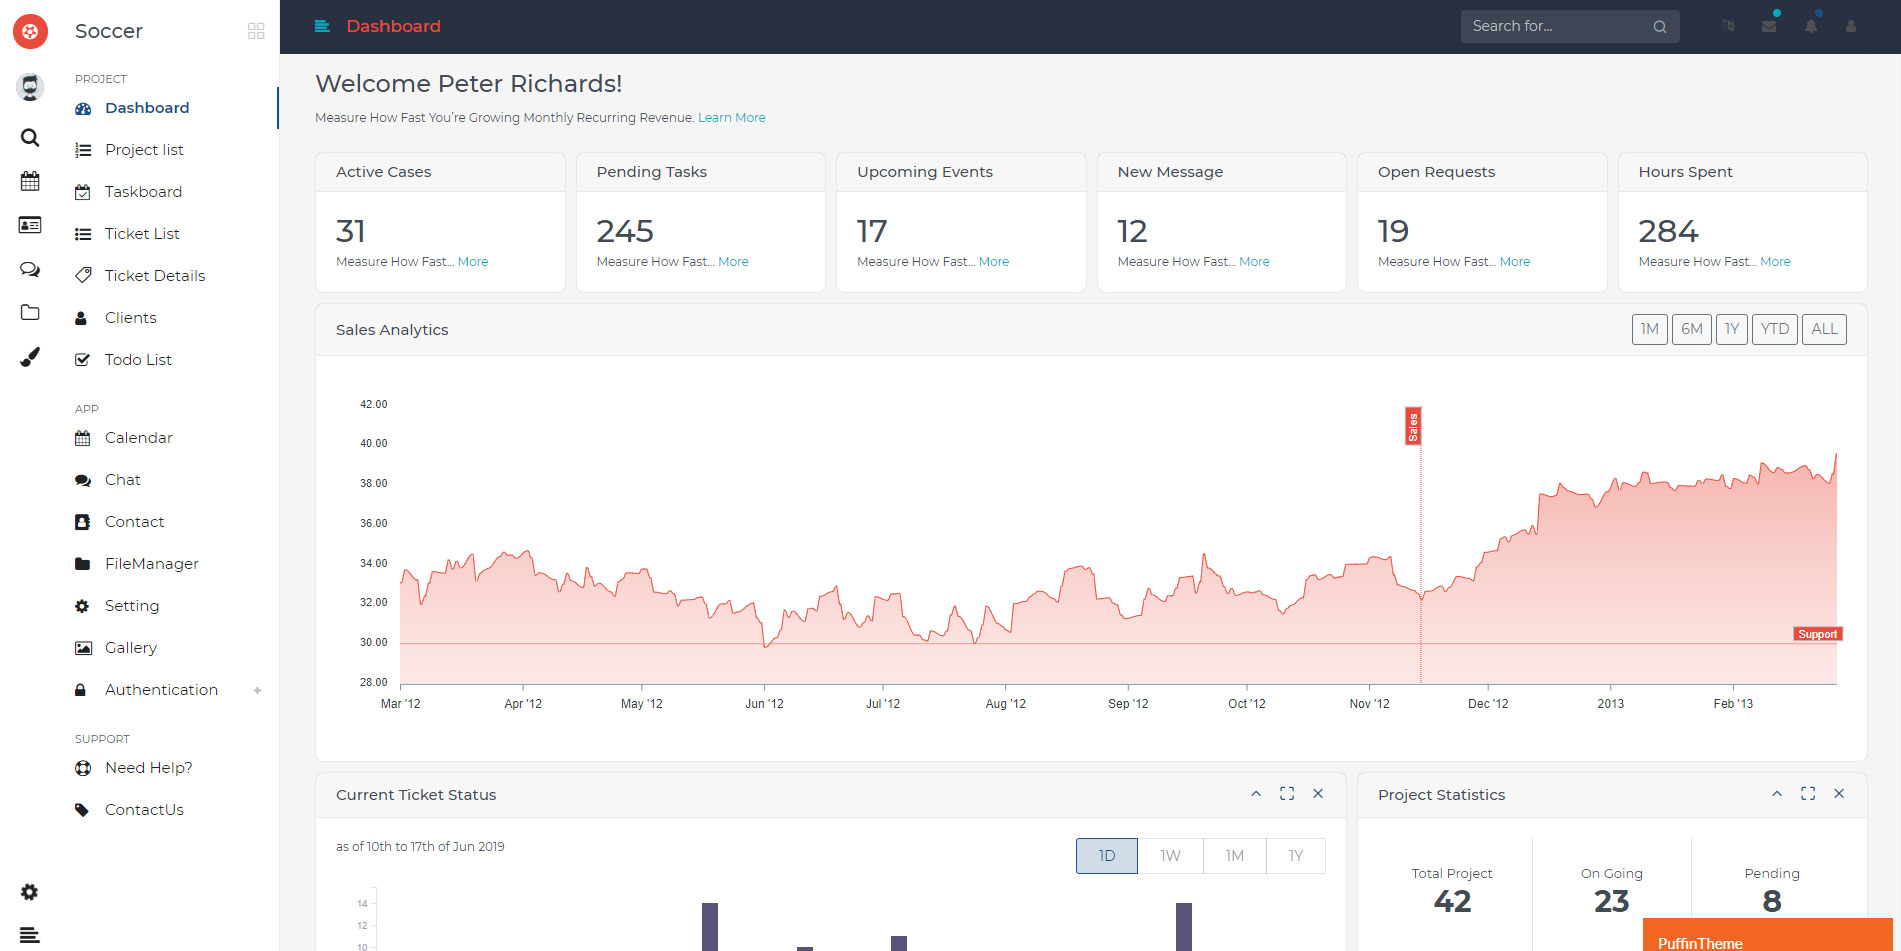Select 1Y tab in ticket status
Image resolution: width=1901 pixels, height=951 pixels.
[1296, 856]
